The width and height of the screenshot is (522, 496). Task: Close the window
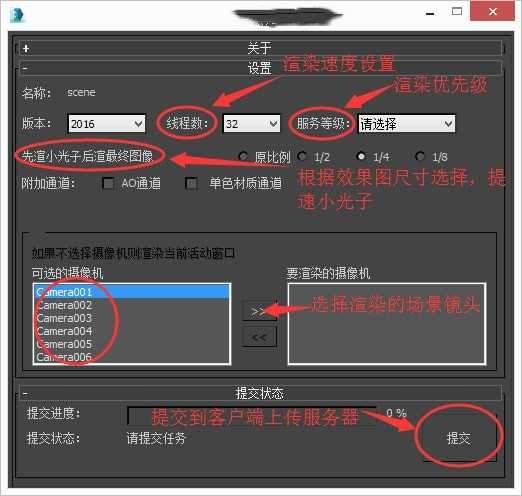pos(492,12)
